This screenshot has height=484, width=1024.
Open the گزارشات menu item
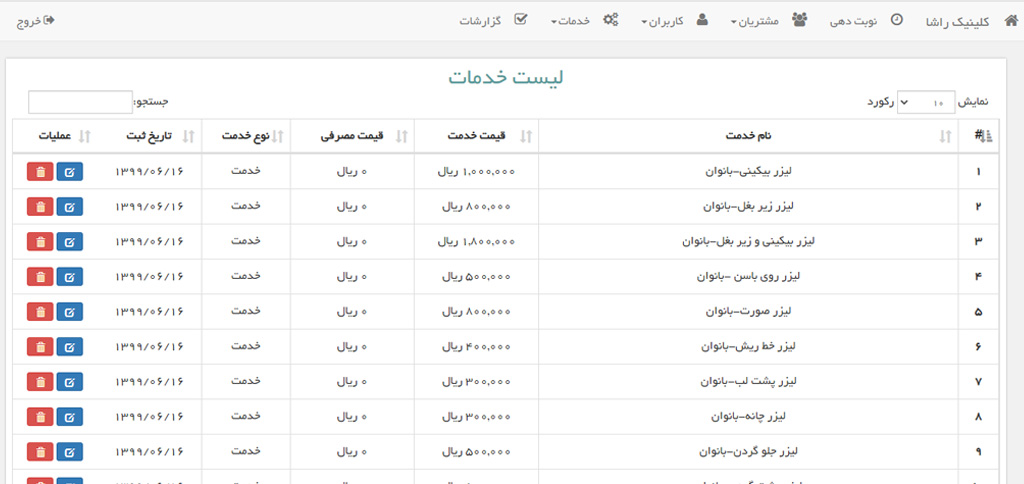tap(480, 21)
